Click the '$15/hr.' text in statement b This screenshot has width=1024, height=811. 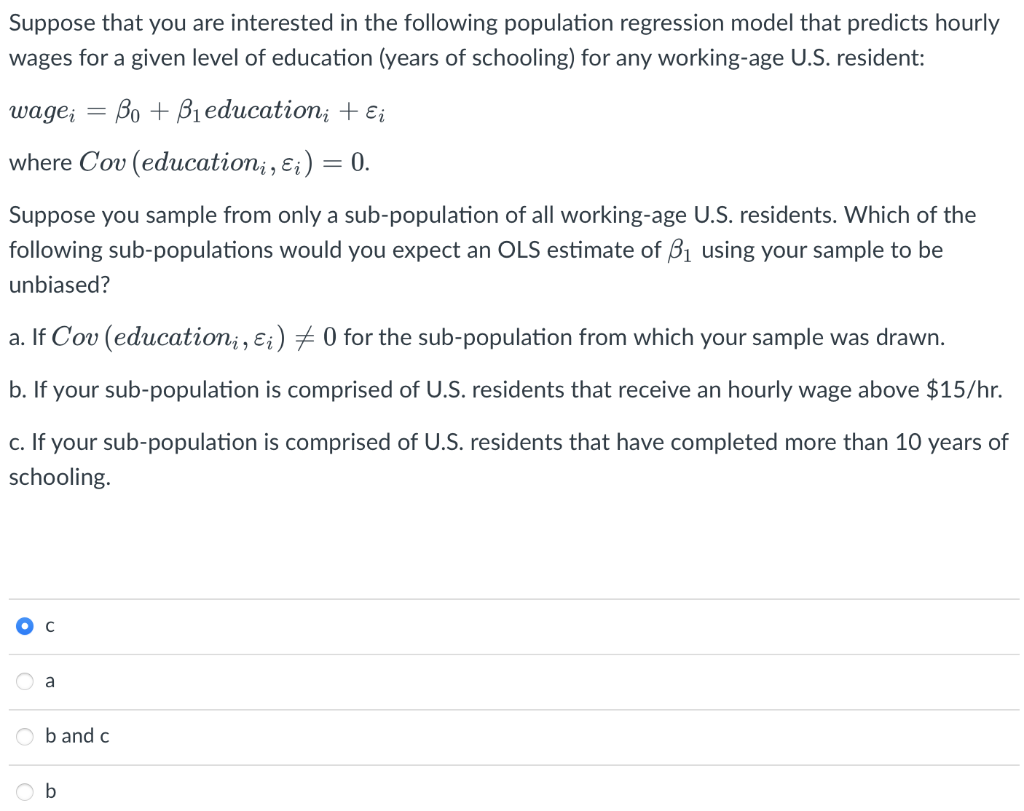click(x=964, y=390)
